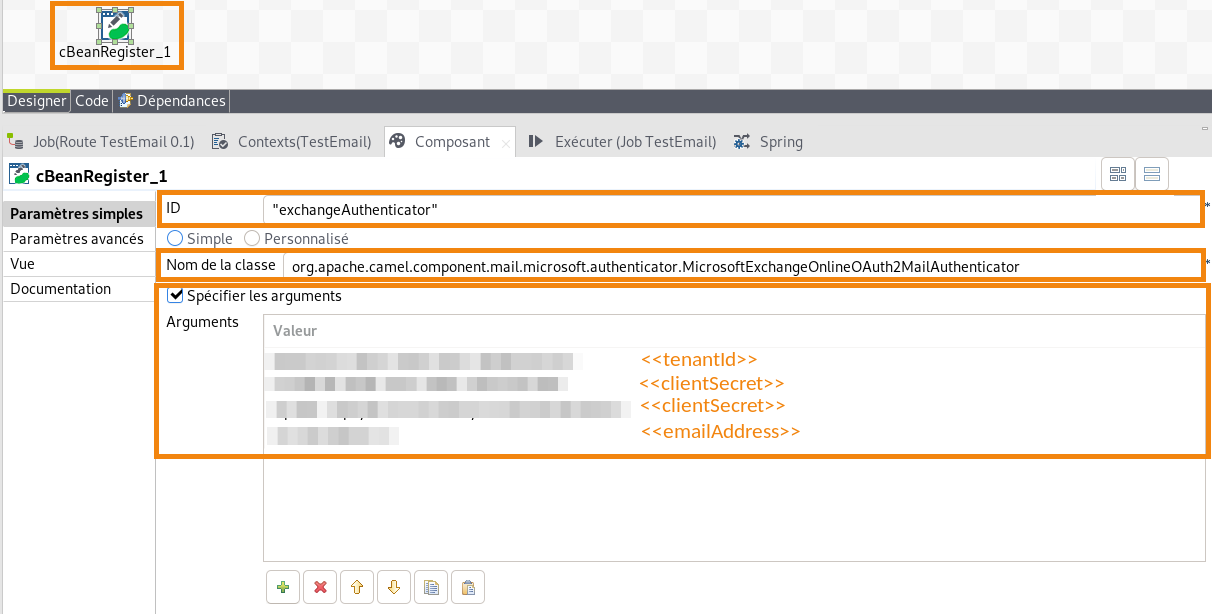Move an argument up with the yellow up-arrow icon
This screenshot has height=614, width=1212.
click(x=357, y=587)
